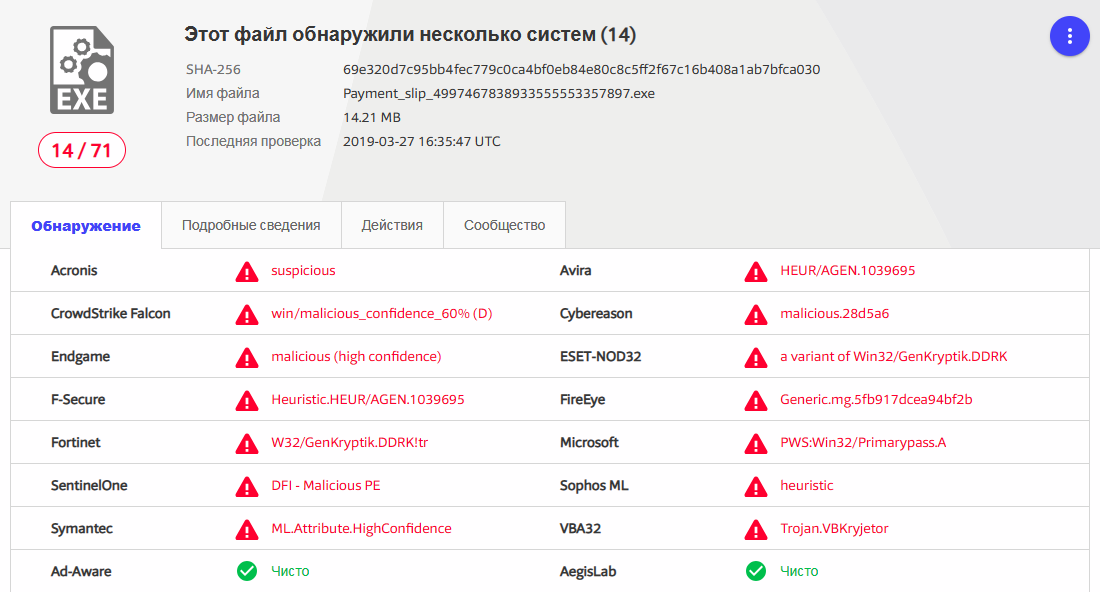This screenshot has width=1100, height=592.
Task: Click the warning icon beside Symantec detection
Action: coord(246,529)
